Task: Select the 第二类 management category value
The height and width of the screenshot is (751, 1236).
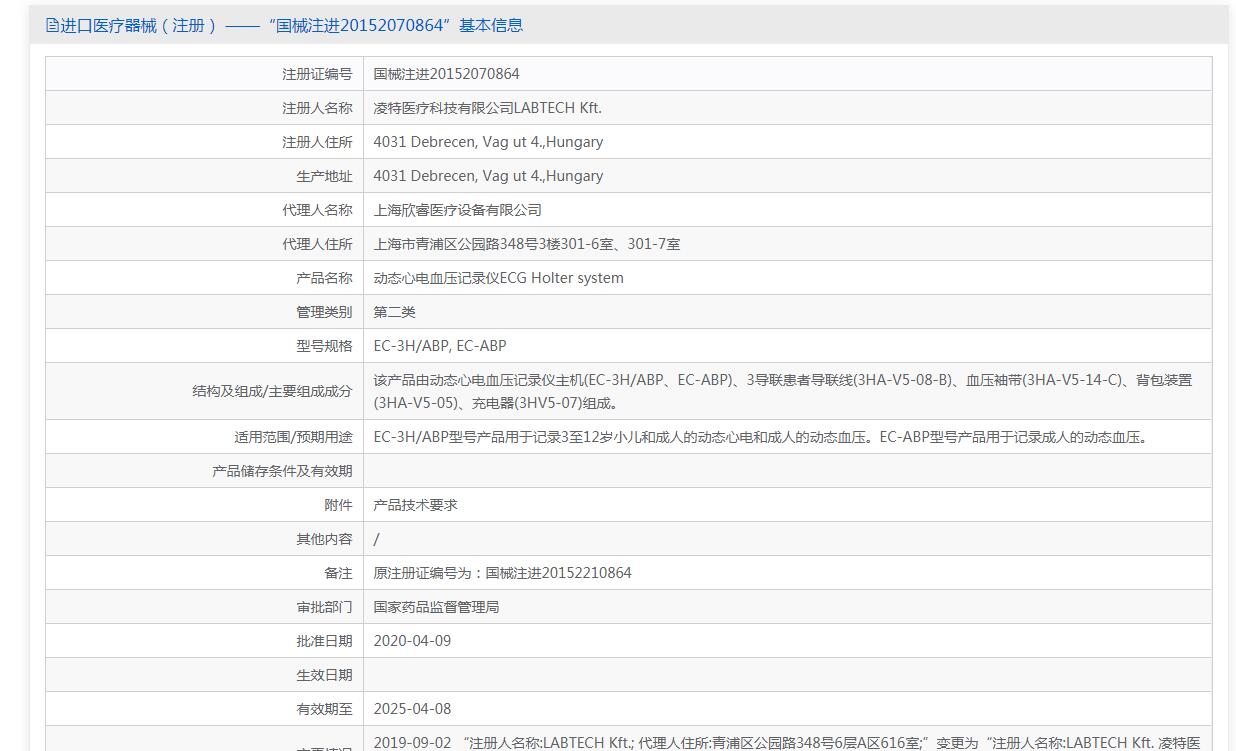Action: click(394, 312)
